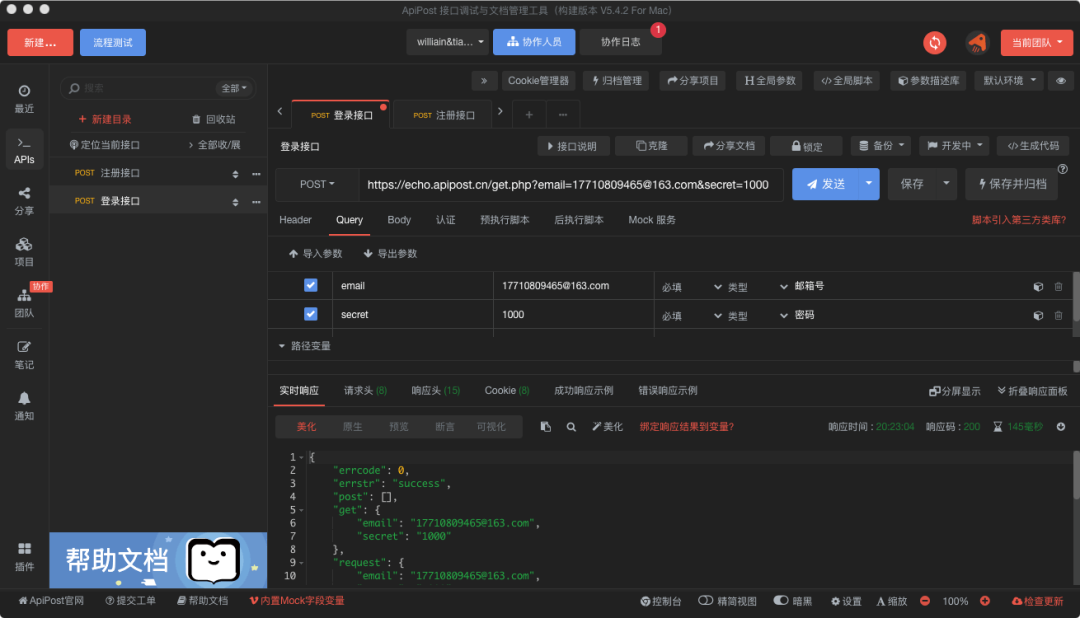Click the 帮助文档 banner image
This screenshot has height=618, width=1080.
point(158,559)
